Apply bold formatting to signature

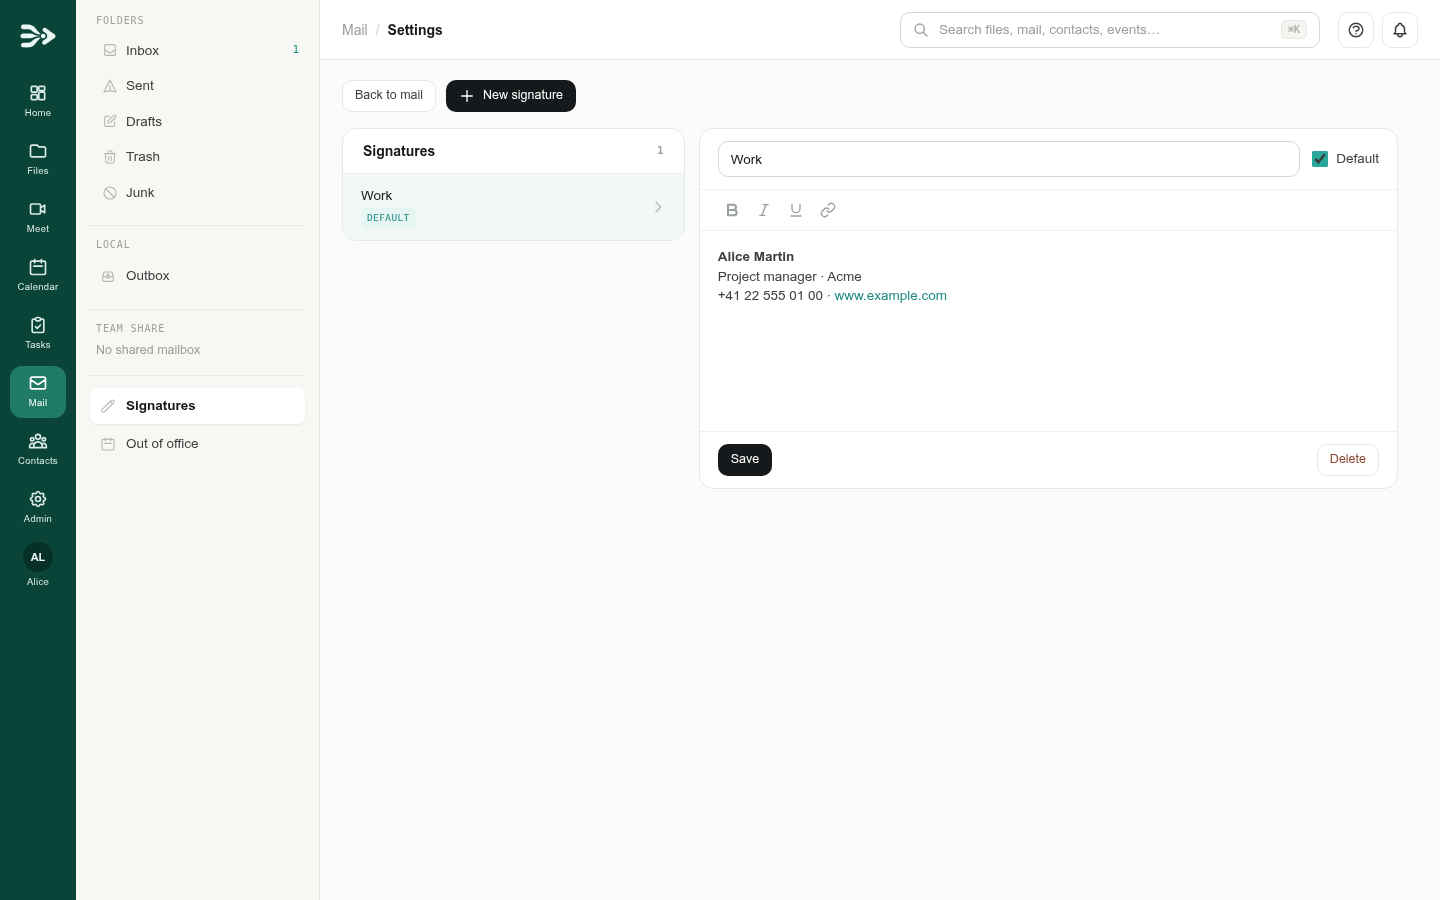(x=732, y=210)
